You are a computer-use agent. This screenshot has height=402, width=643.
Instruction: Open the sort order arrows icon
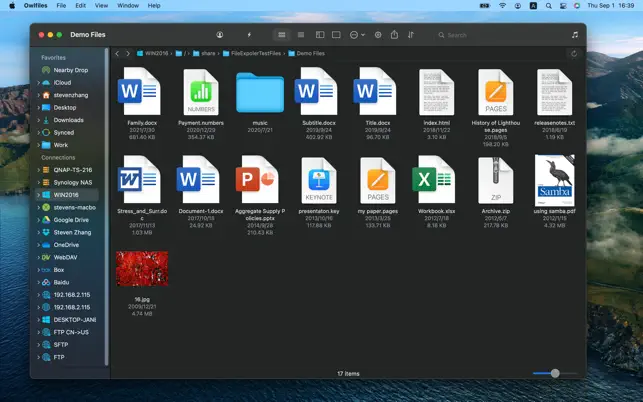click(411, 35)
